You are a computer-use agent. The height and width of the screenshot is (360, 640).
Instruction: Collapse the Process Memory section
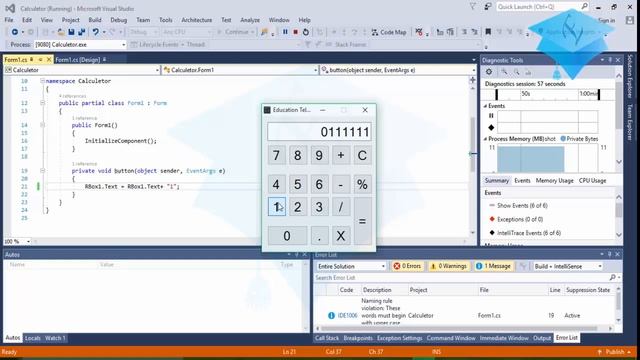[485, 139]
